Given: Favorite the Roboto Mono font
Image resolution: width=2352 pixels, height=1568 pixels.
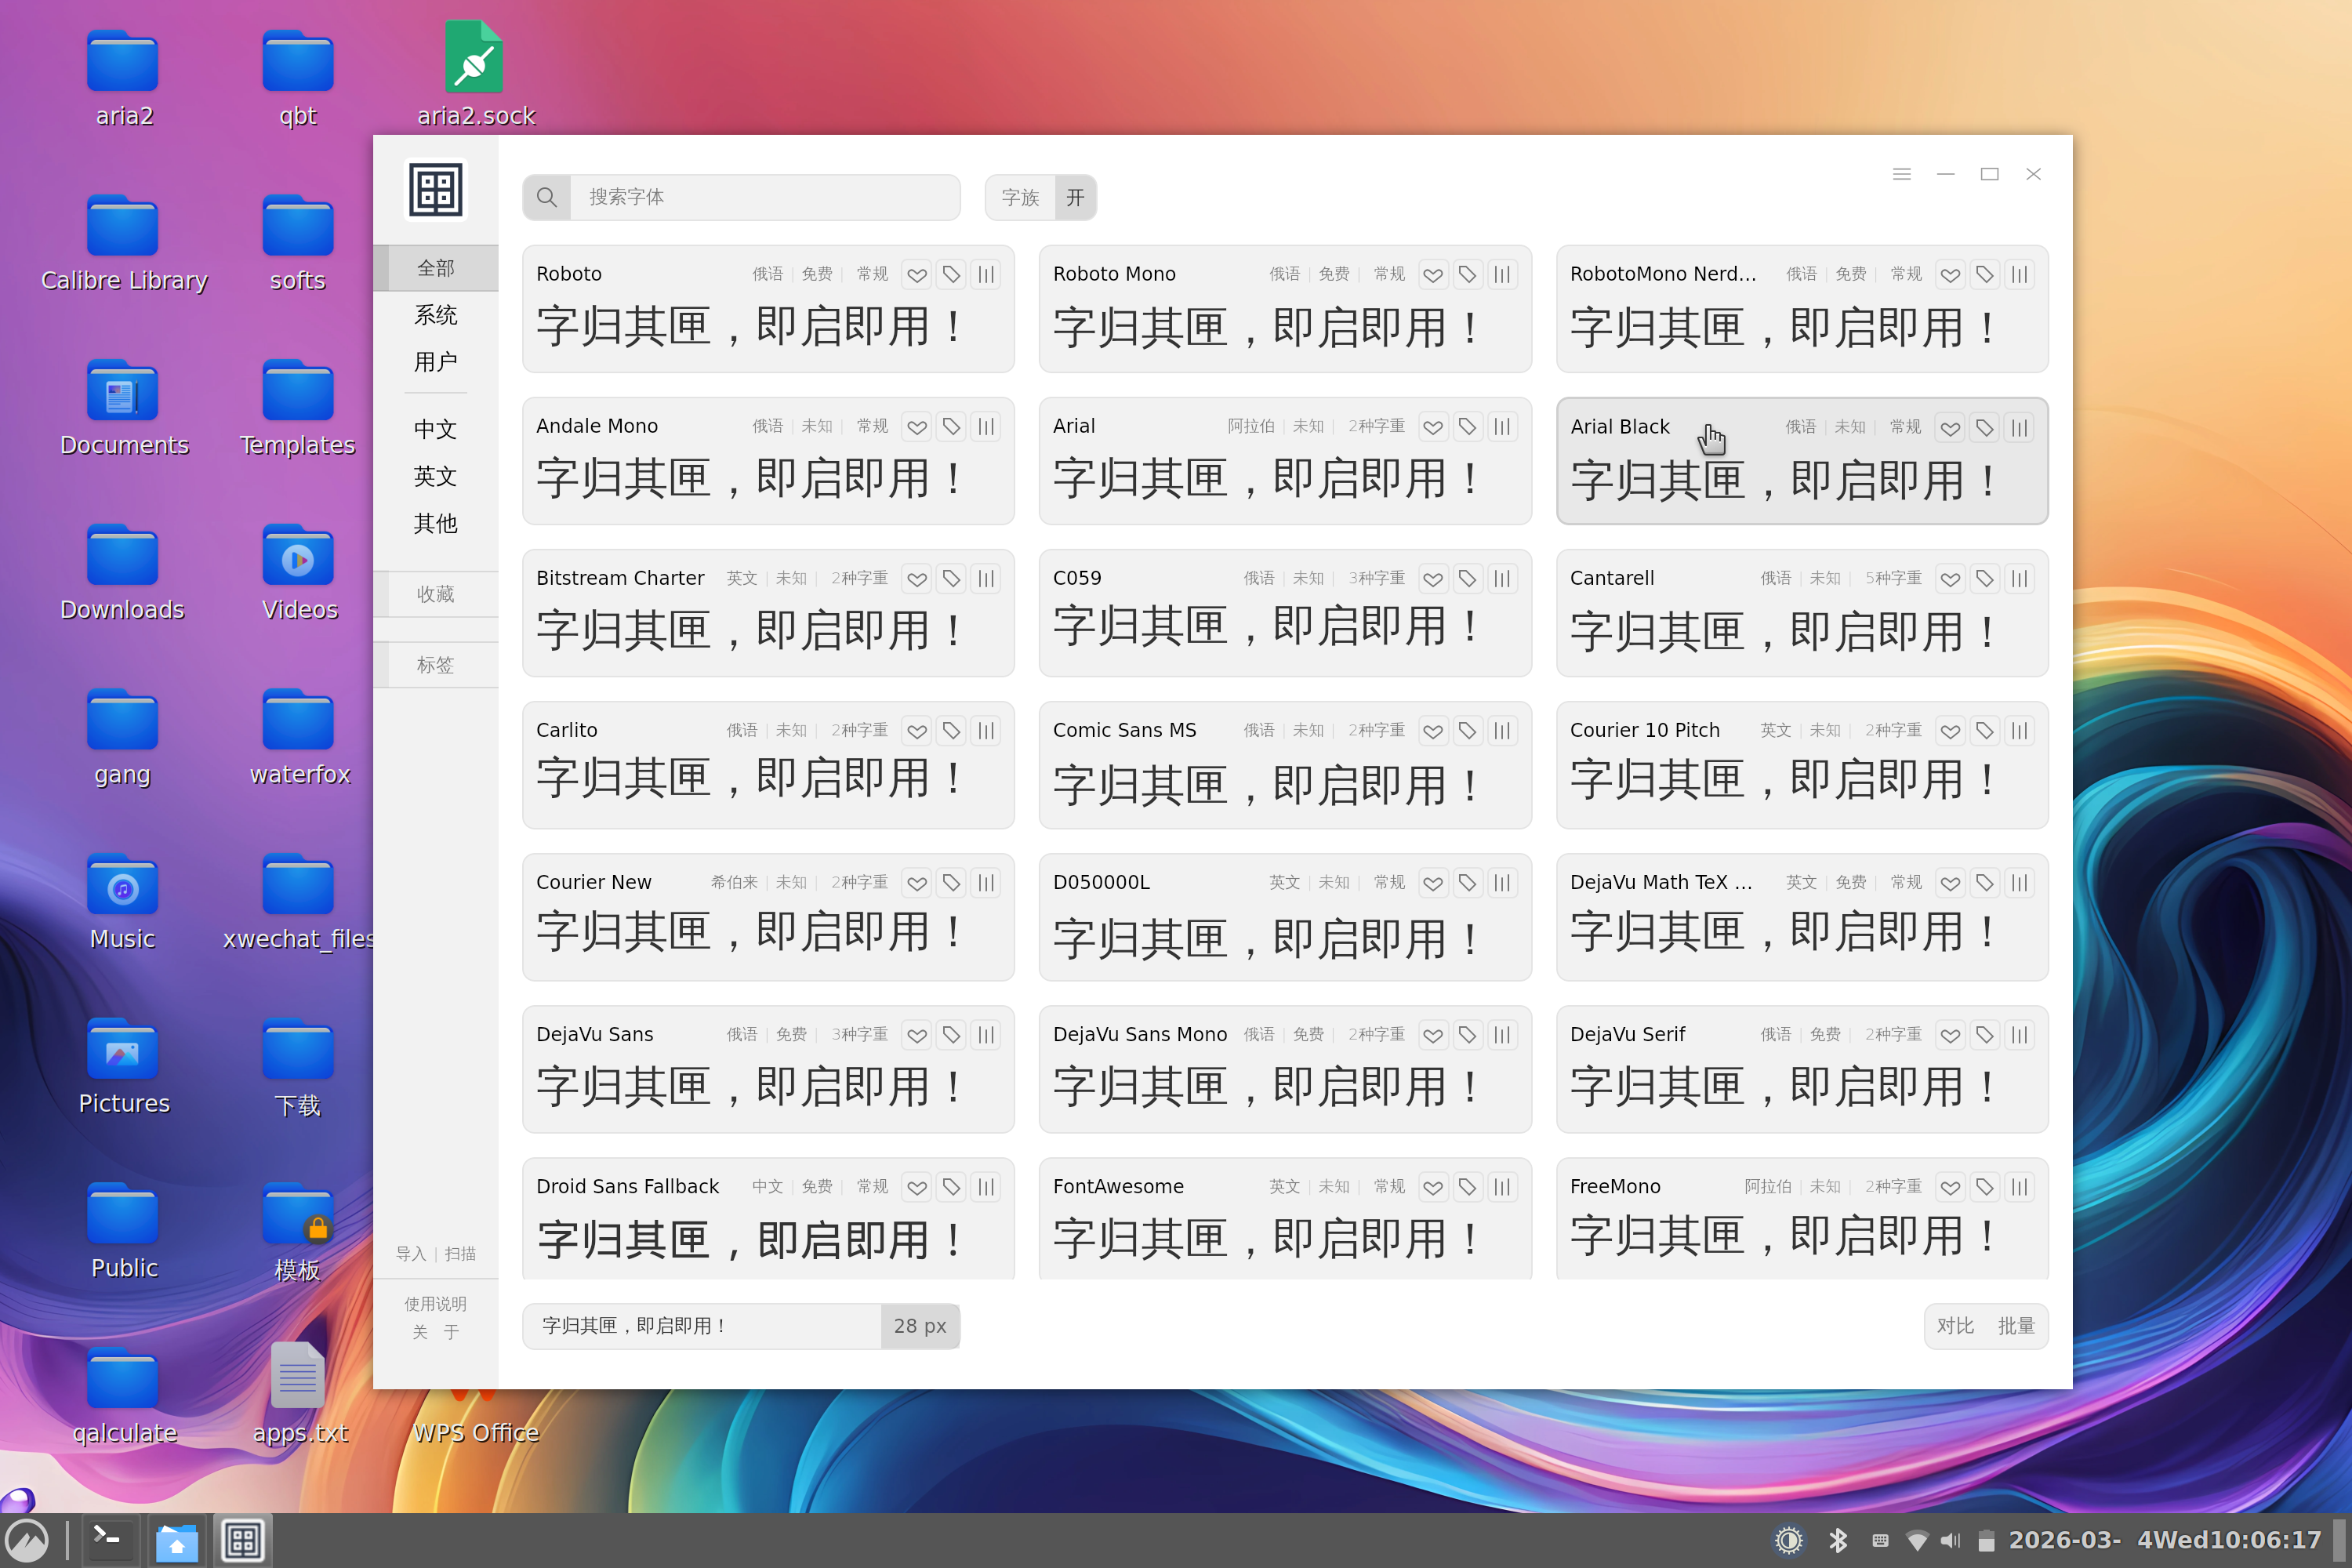Looking at the screenshot, I should (1433, 274).
